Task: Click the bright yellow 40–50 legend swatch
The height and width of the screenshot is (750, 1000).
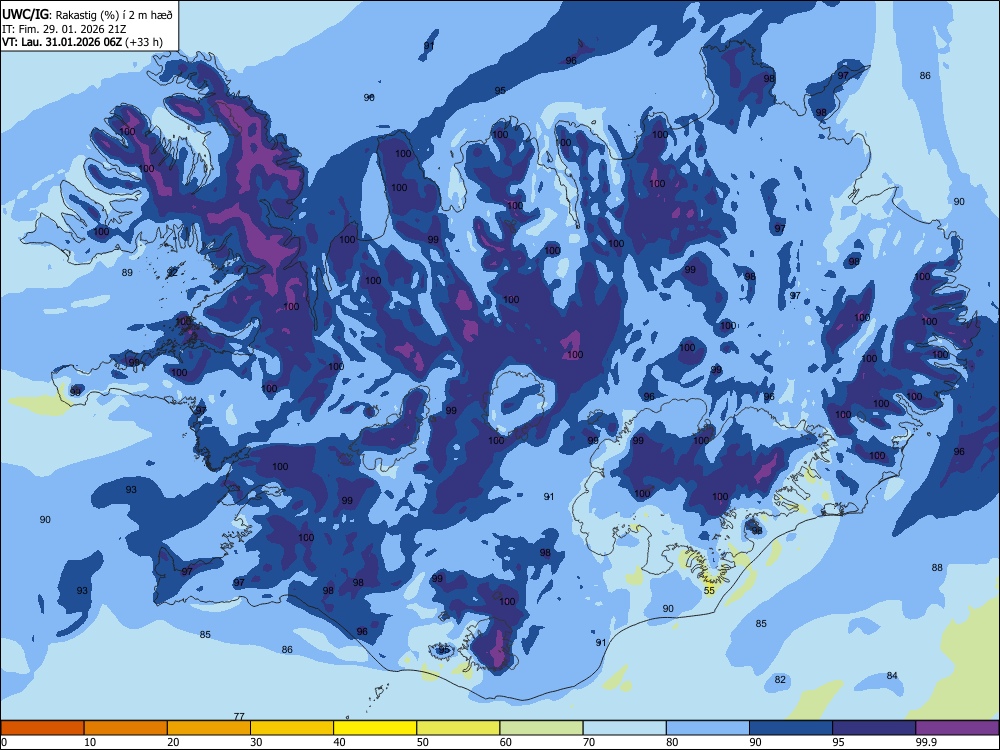Action: pos(375,728)
